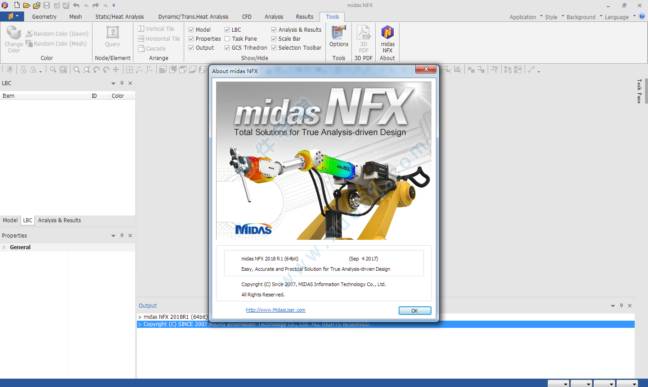Click the '(Sep 4 2017)' build date text
Screen dimensions: 648x387
pos(363,259)
